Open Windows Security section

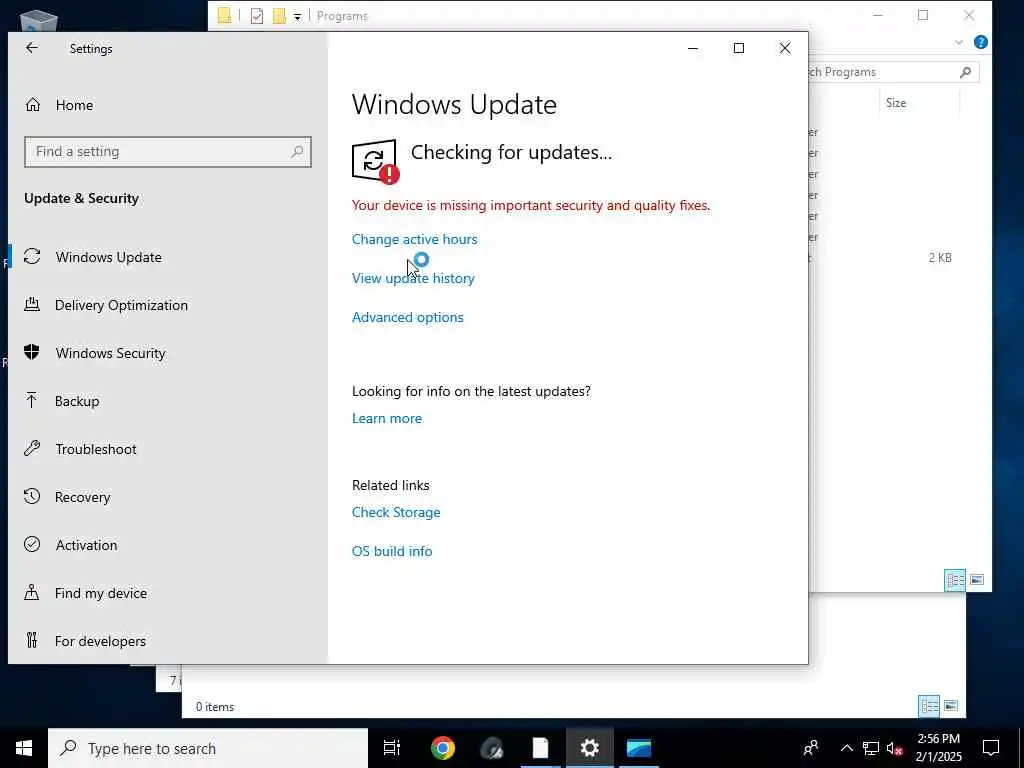pos(110,353)
